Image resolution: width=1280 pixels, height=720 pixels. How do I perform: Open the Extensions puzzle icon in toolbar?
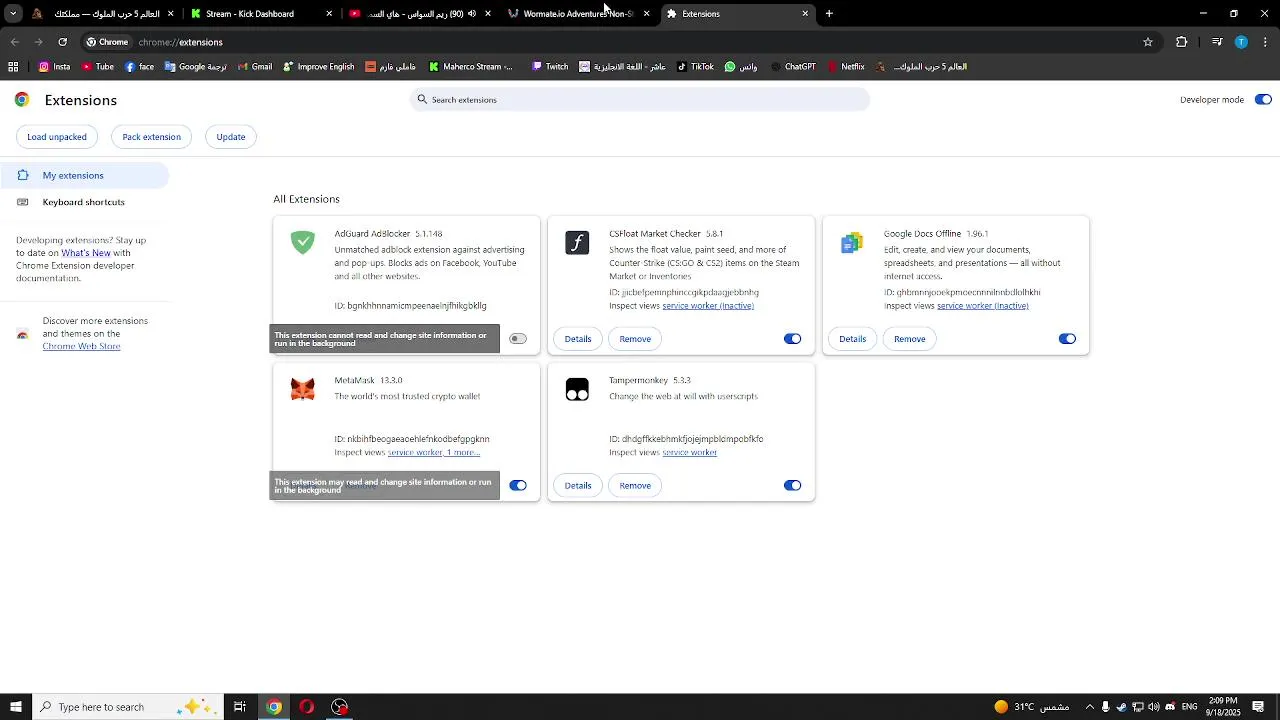point(1182,42)
